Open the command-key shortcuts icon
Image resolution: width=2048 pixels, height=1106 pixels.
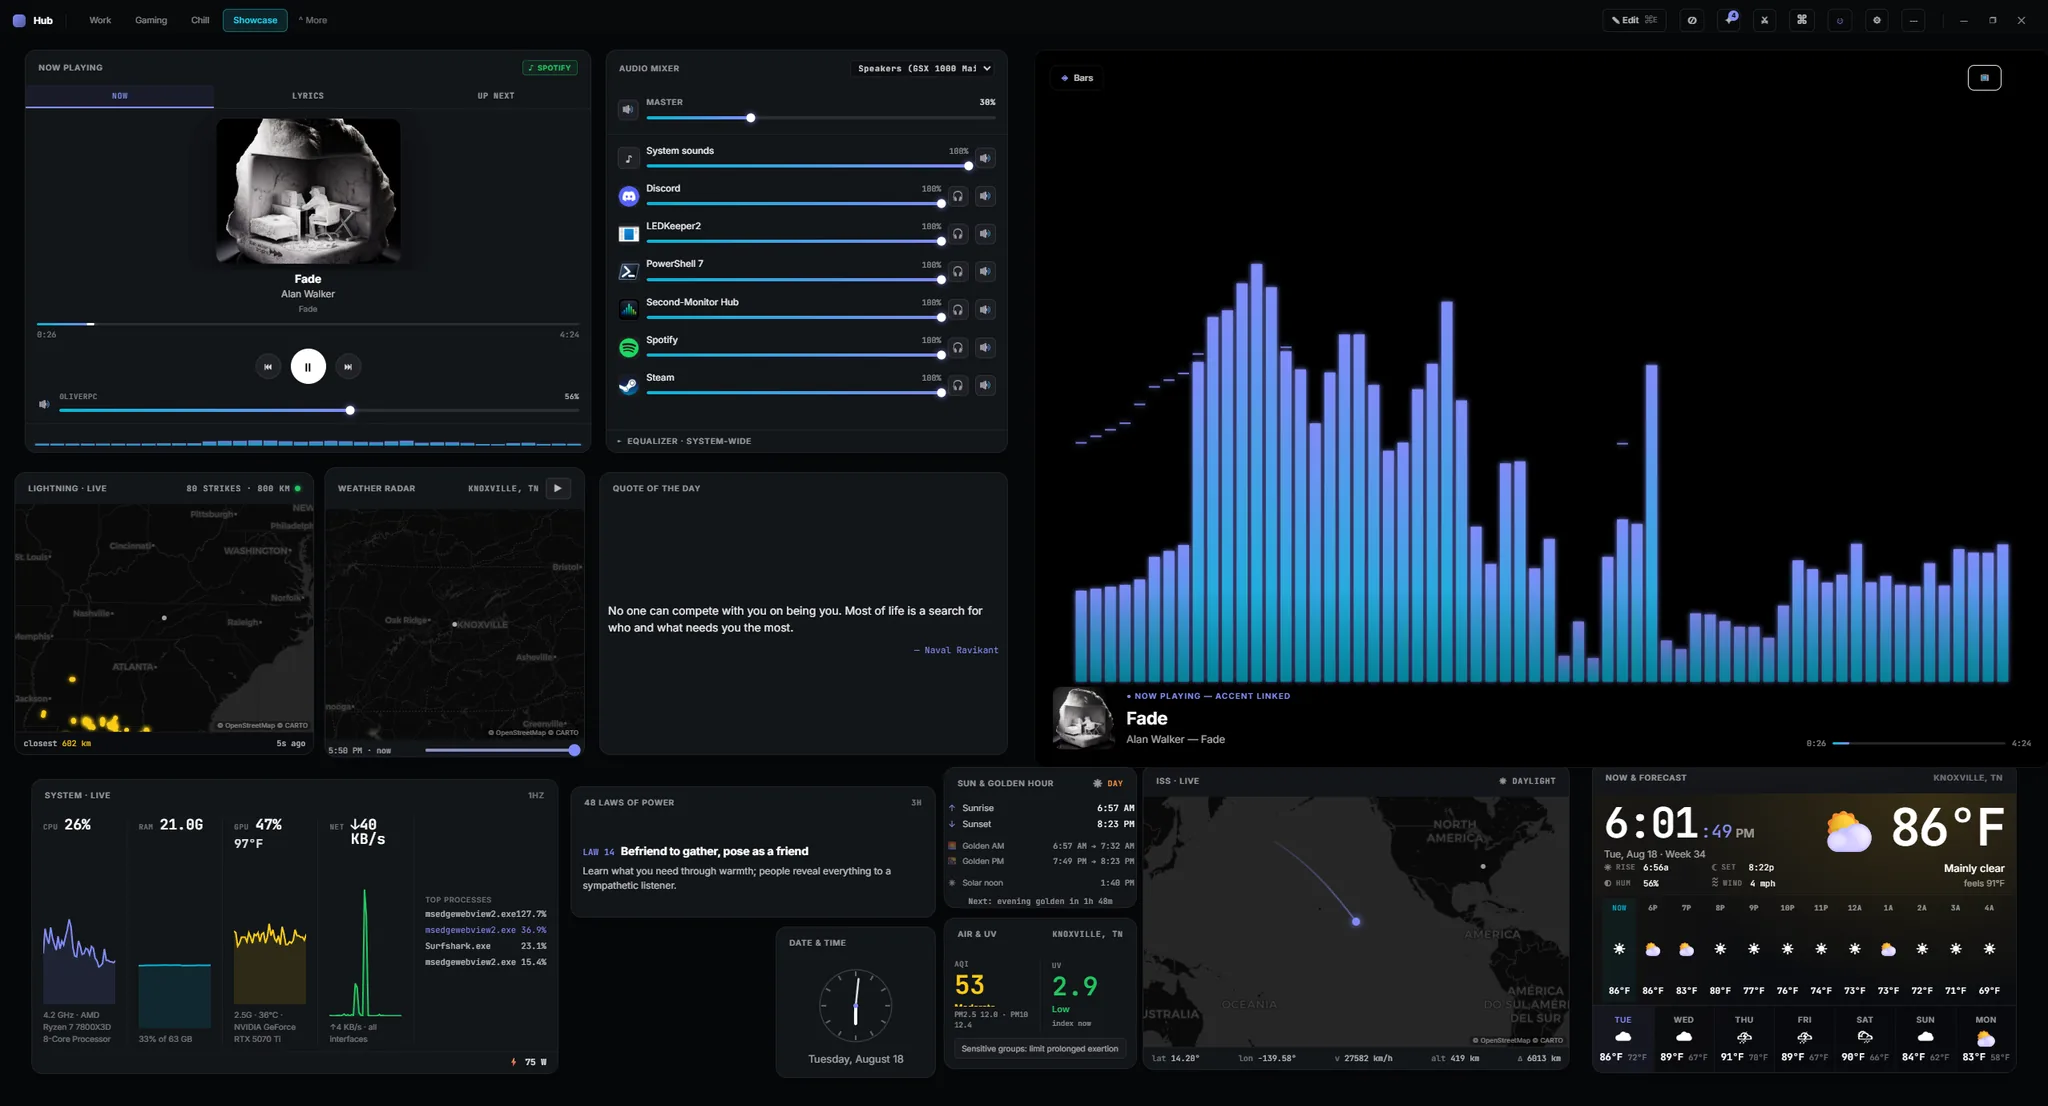(x=1802, y=20)
